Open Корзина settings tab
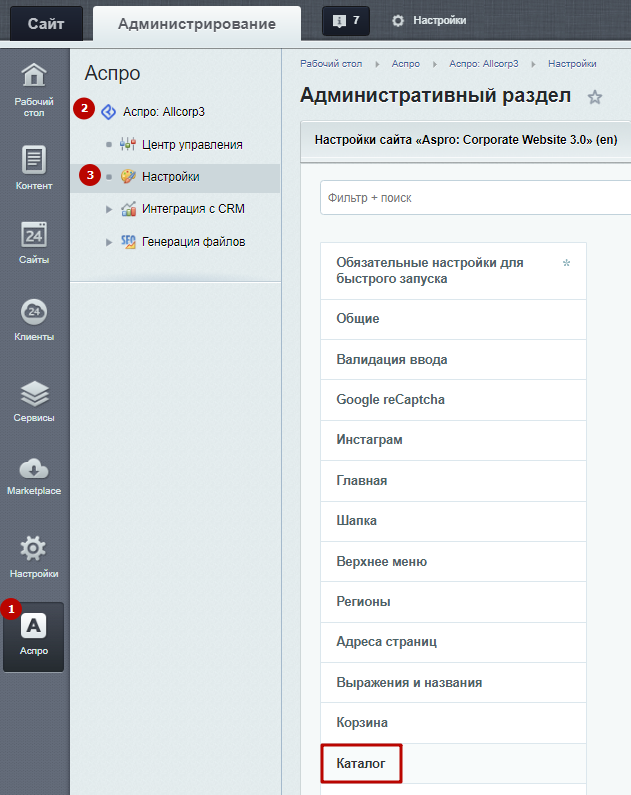 [453, 722]
